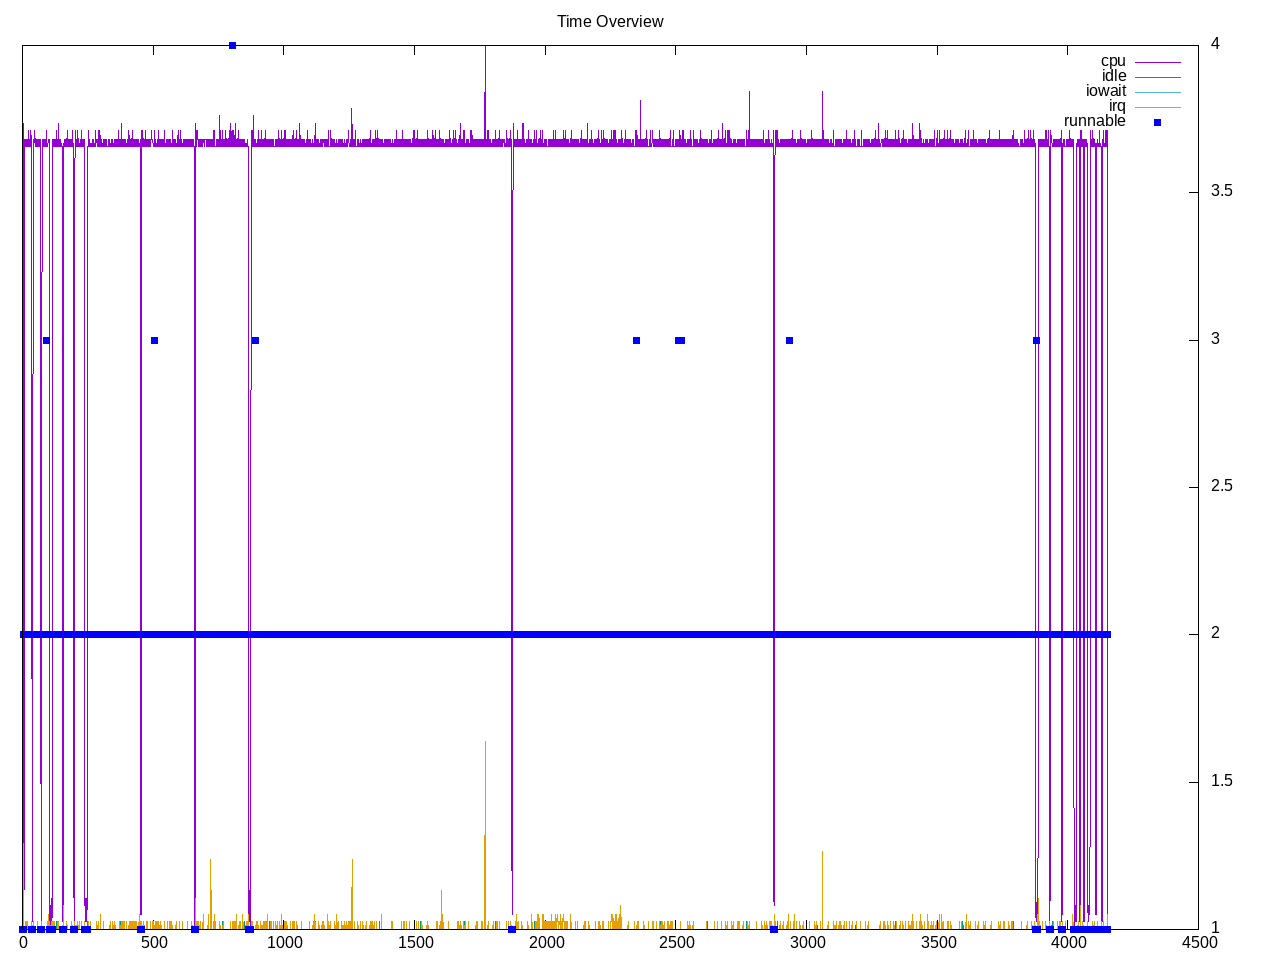Click the 'Time Overview' chart title
This screenshot has height=960, width=1280.
pos(610,21)
